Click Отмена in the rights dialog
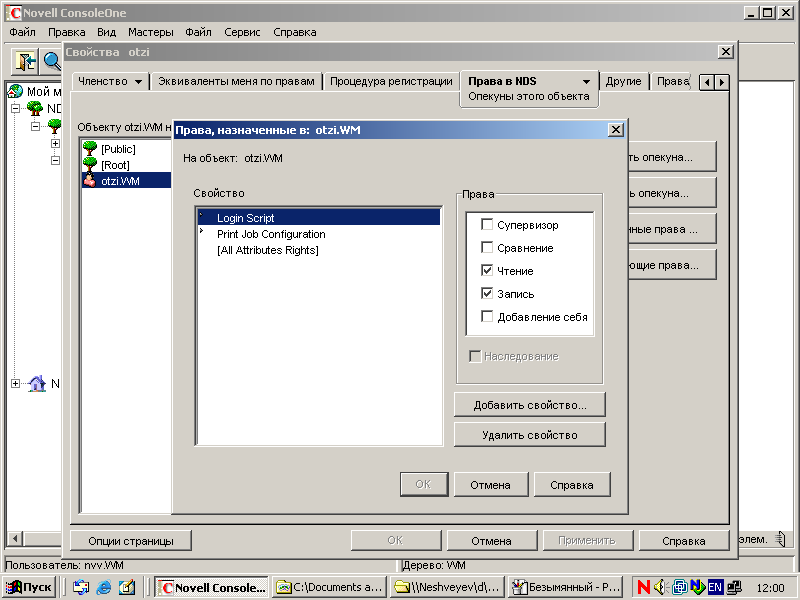Image resolution: width=800 pixels, height=600 pixels. (490, 485)
